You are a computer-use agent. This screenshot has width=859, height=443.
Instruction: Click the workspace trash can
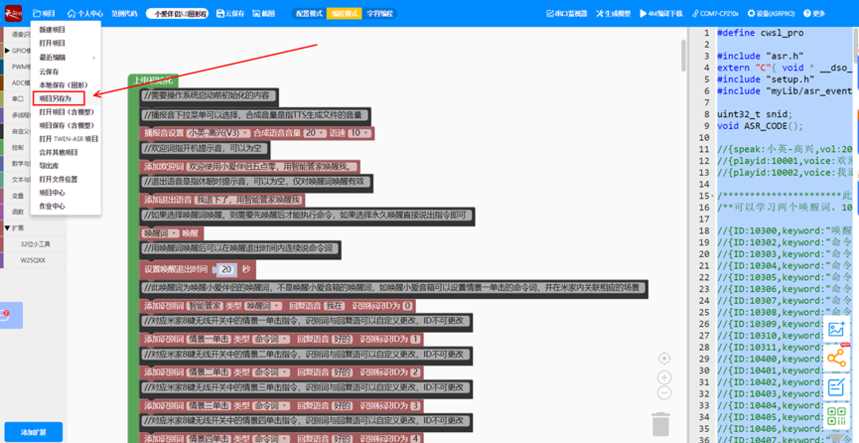pyautogui.click(x=661, y=424)
